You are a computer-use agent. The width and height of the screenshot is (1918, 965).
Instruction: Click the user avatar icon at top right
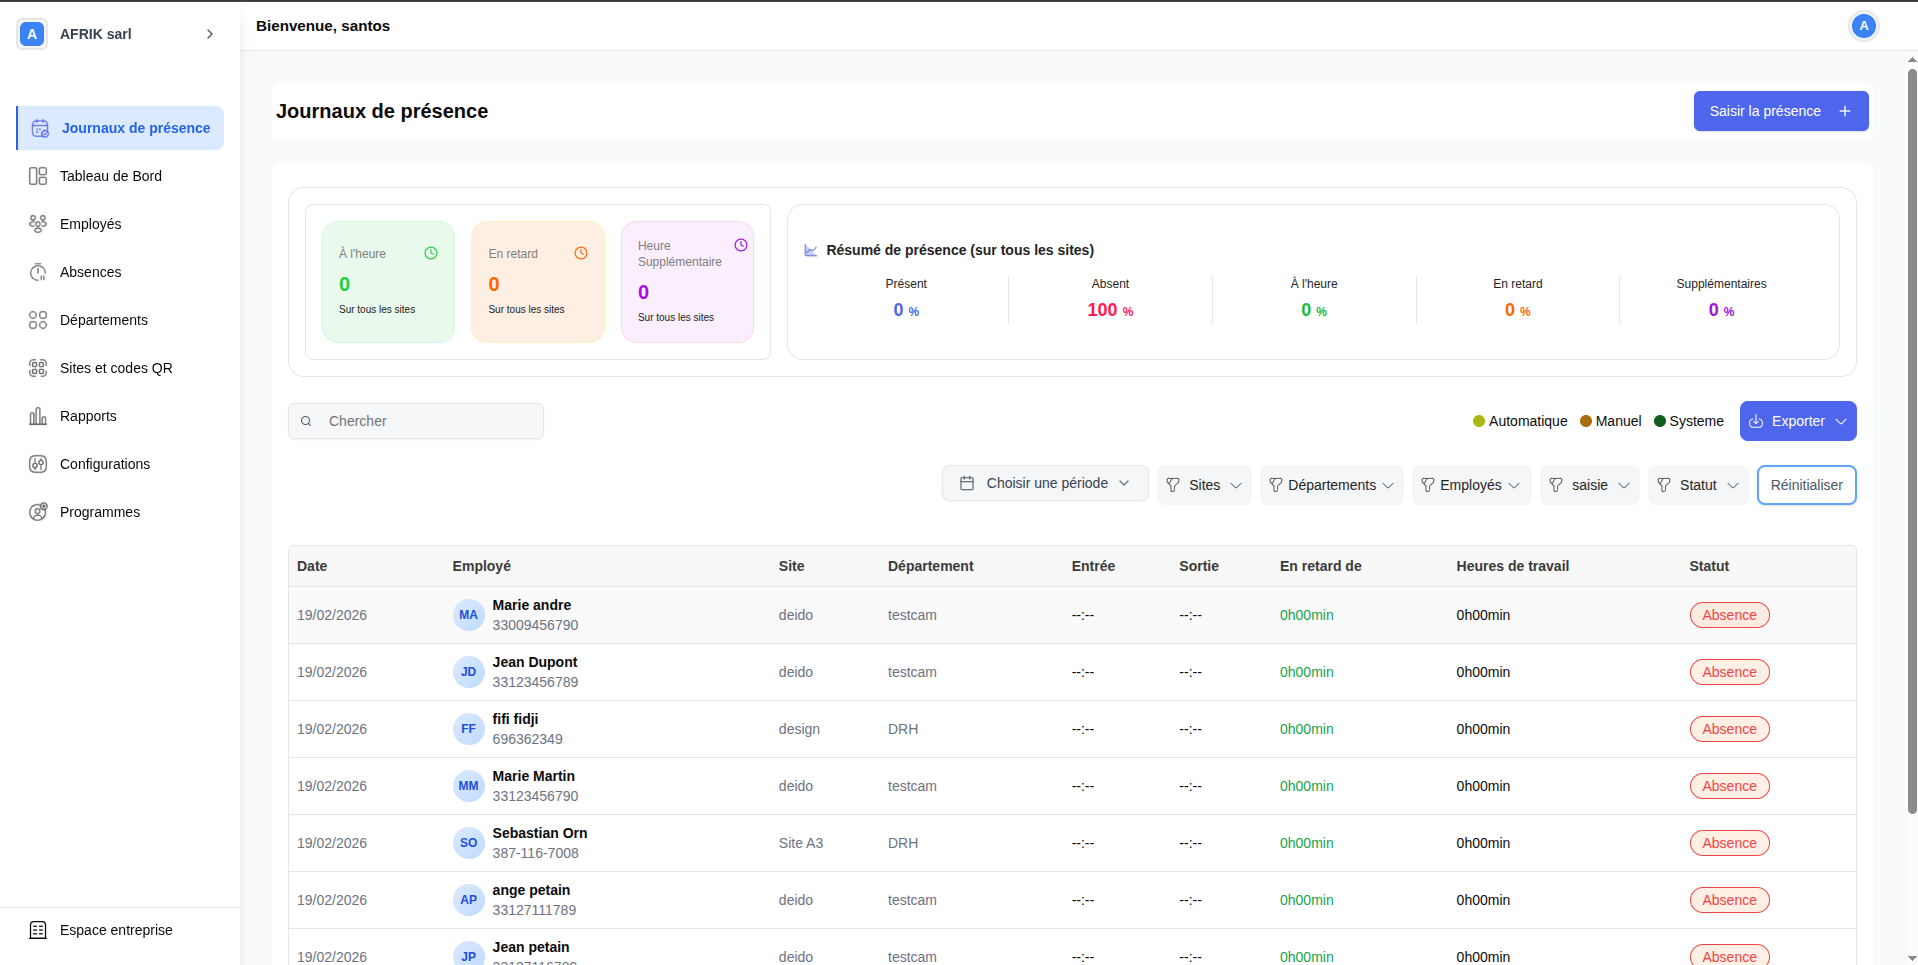[1863, 26]
